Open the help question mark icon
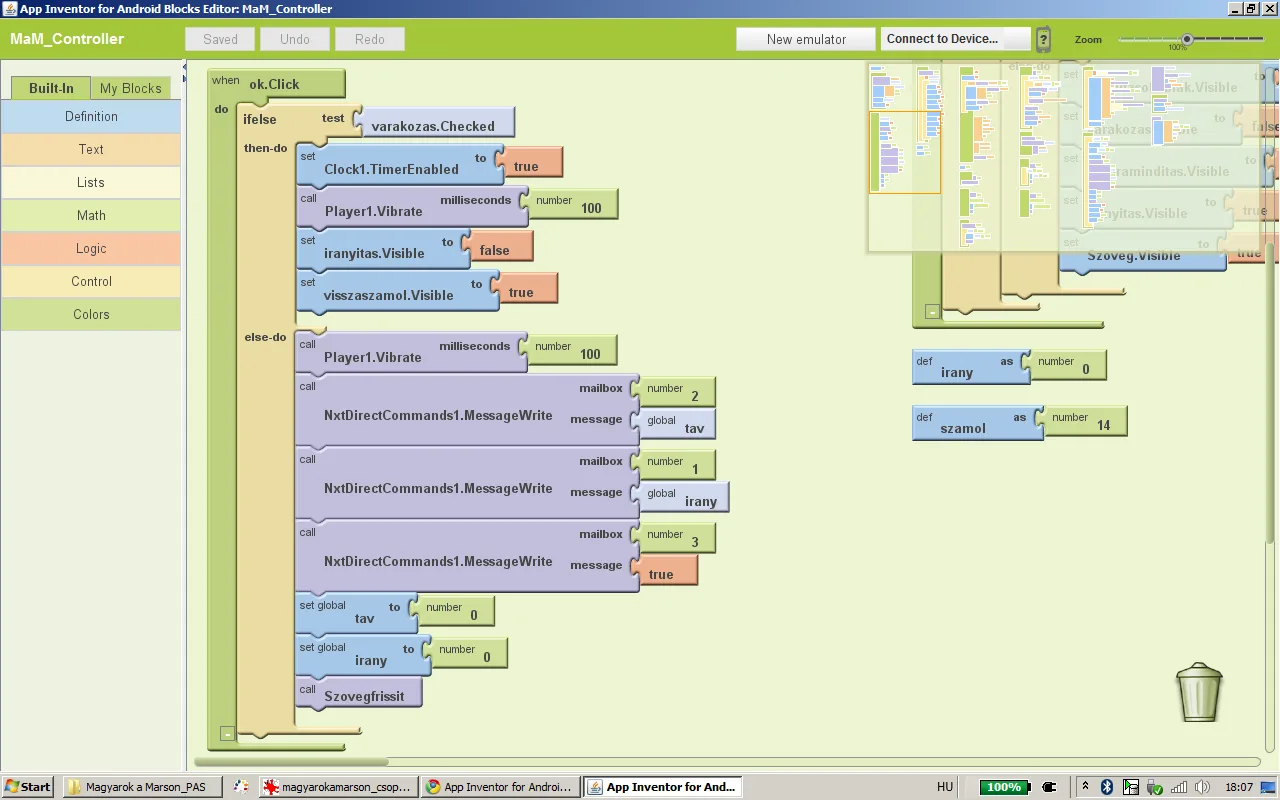 point(1043,40)
